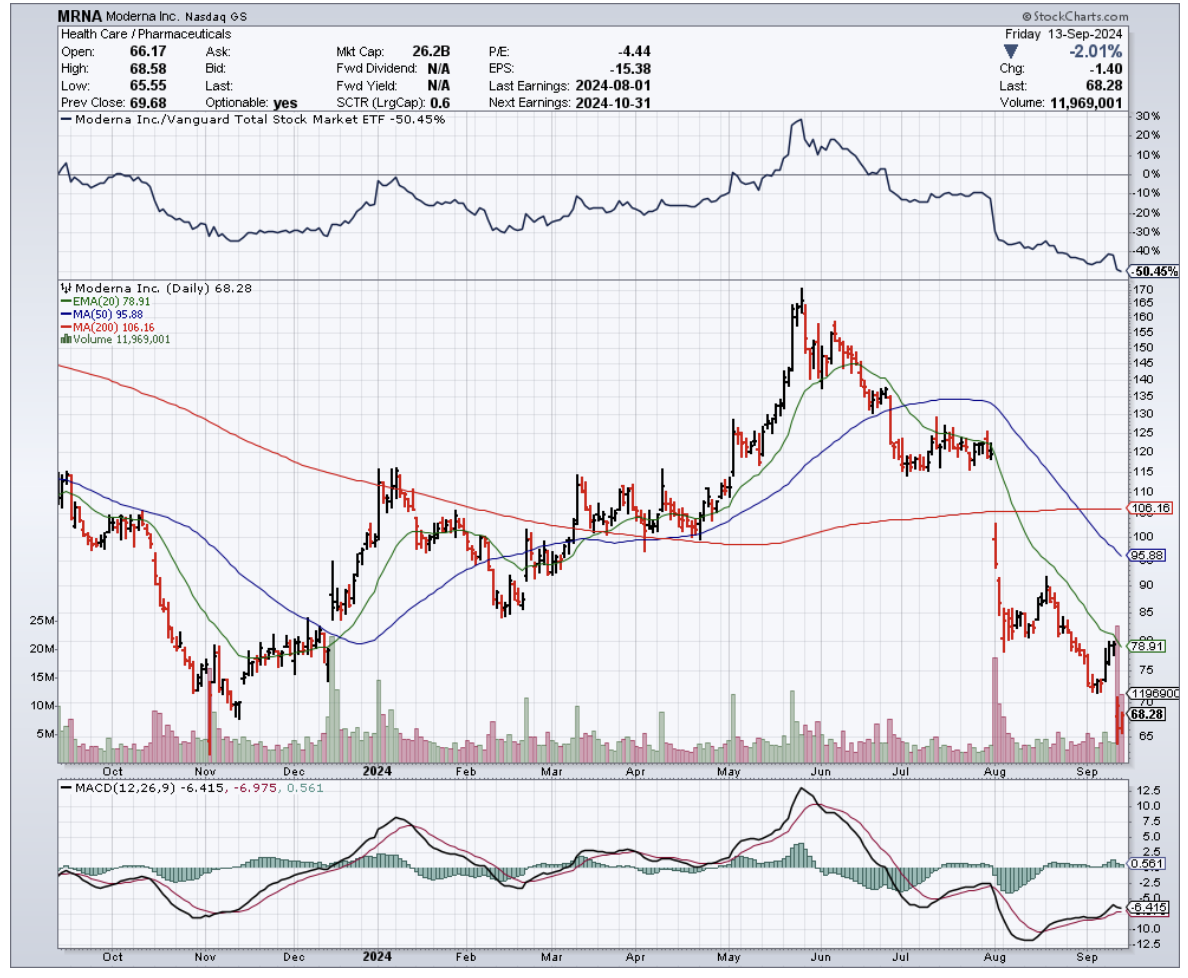Click the MRNA ticker symbol

pos(79,17)
